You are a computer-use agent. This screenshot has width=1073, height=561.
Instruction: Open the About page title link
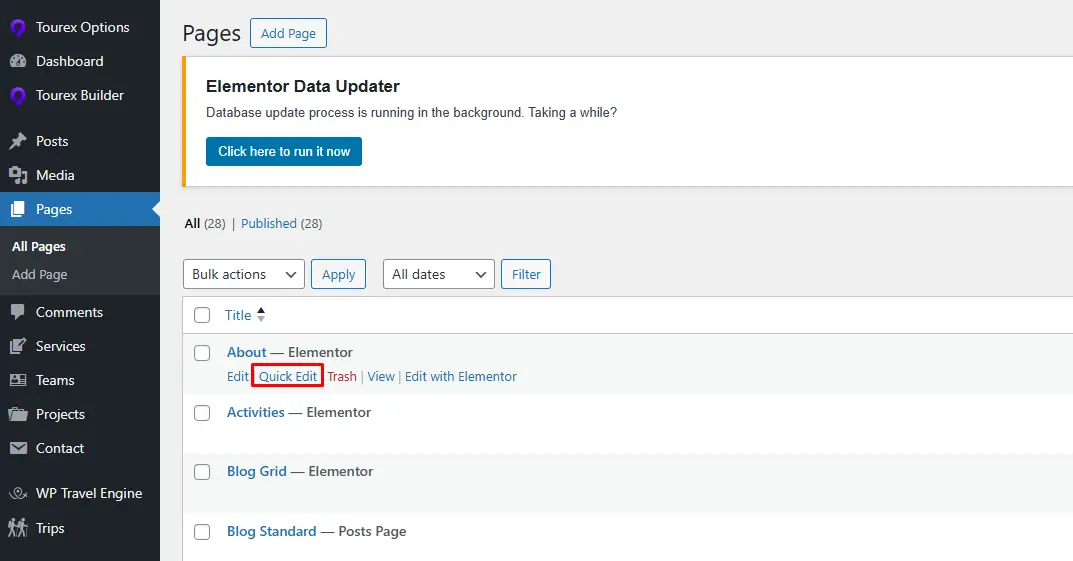click(x=246, y=352)
